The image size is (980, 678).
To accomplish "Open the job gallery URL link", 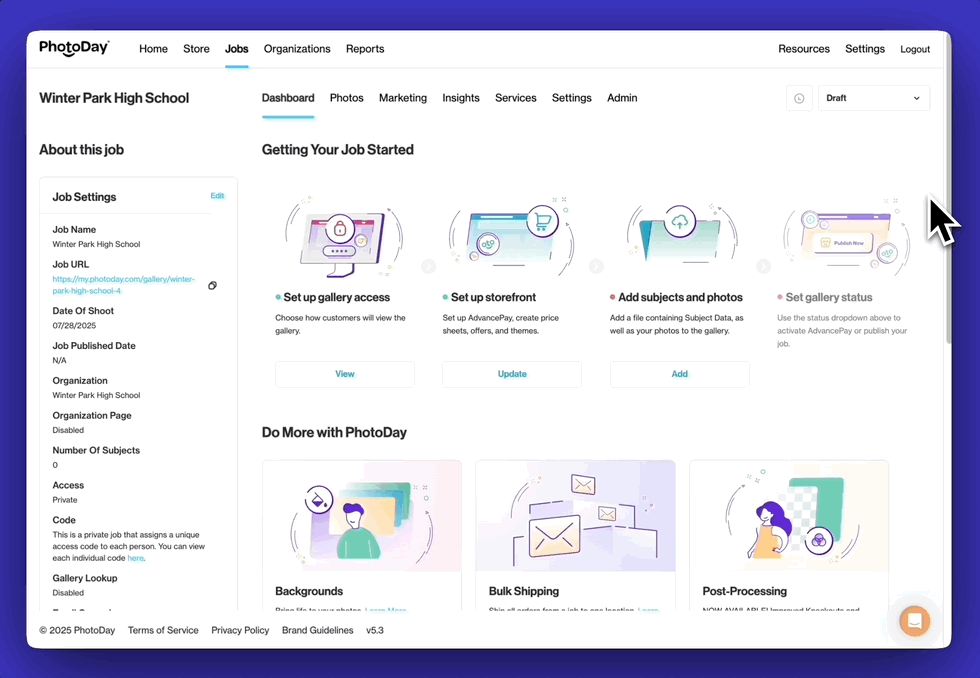I will 123,285.
